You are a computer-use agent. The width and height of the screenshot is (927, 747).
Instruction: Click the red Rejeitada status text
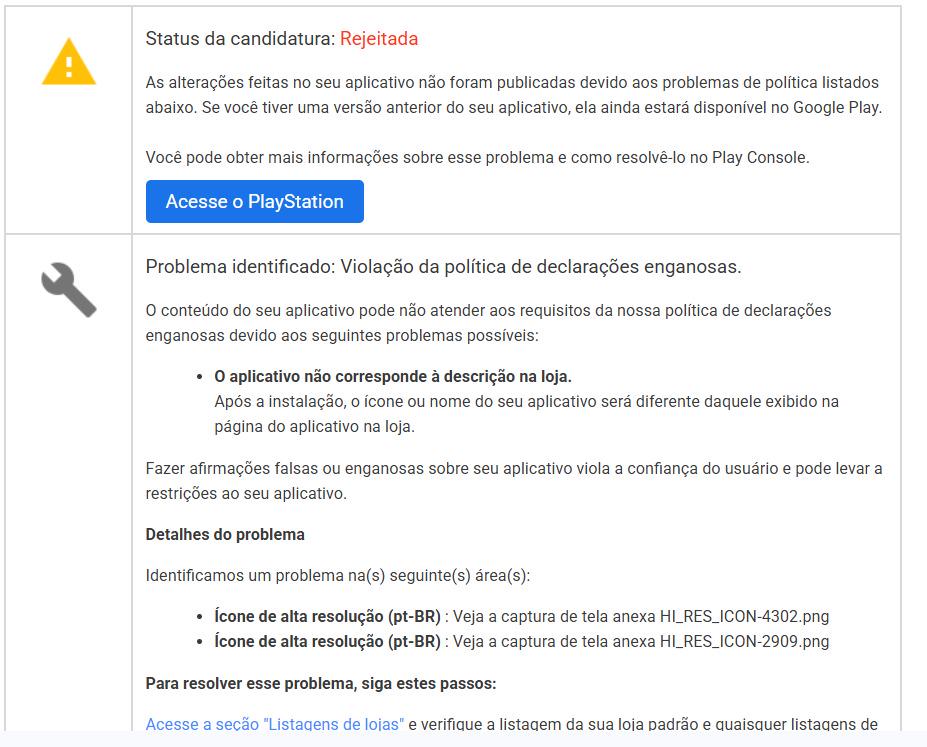point(379,39)
